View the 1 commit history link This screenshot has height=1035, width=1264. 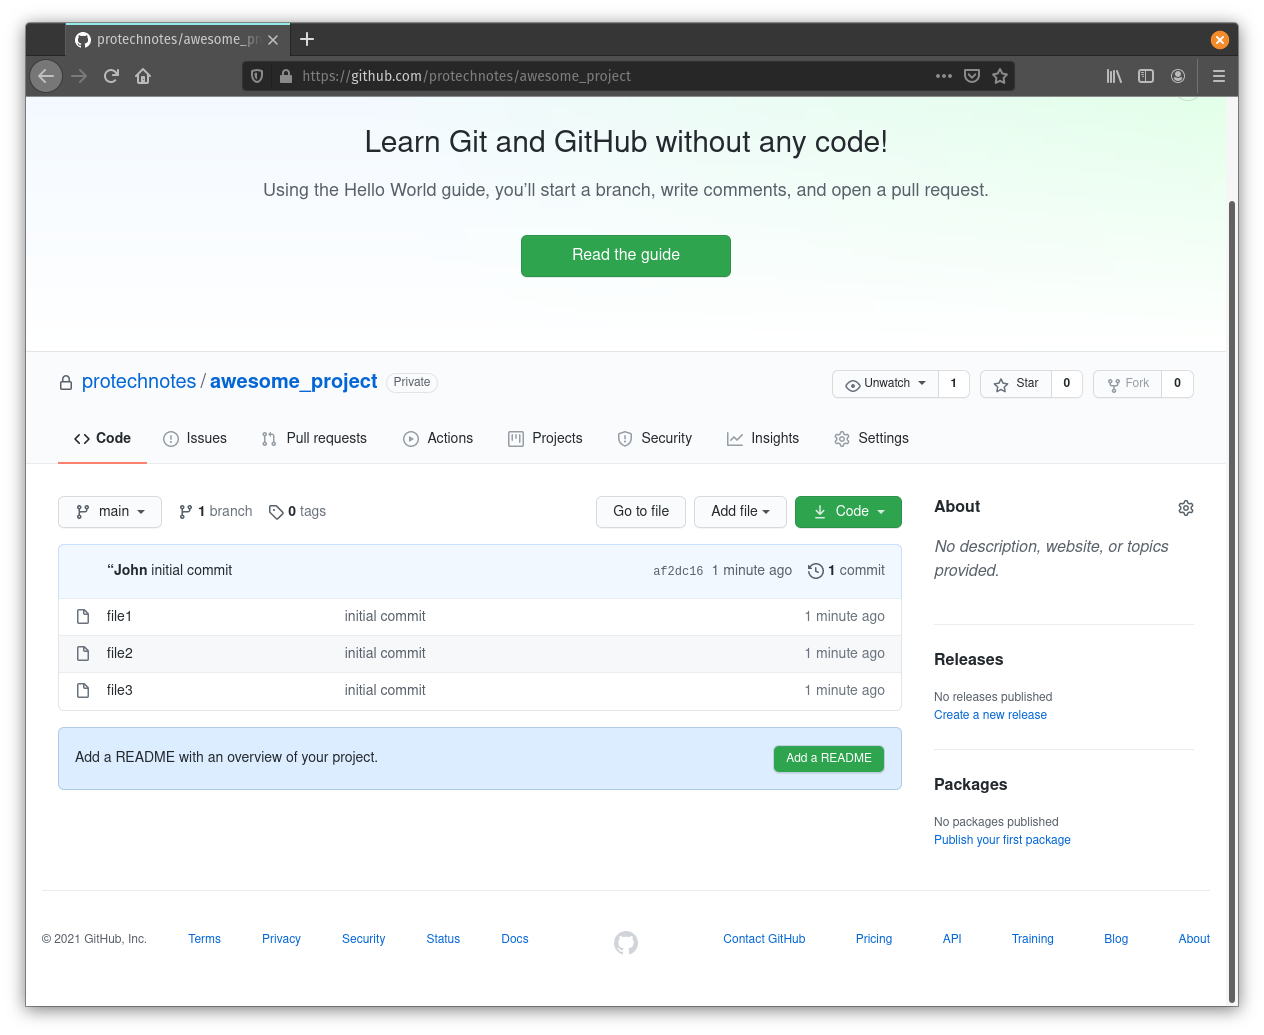tap(846, 571)
